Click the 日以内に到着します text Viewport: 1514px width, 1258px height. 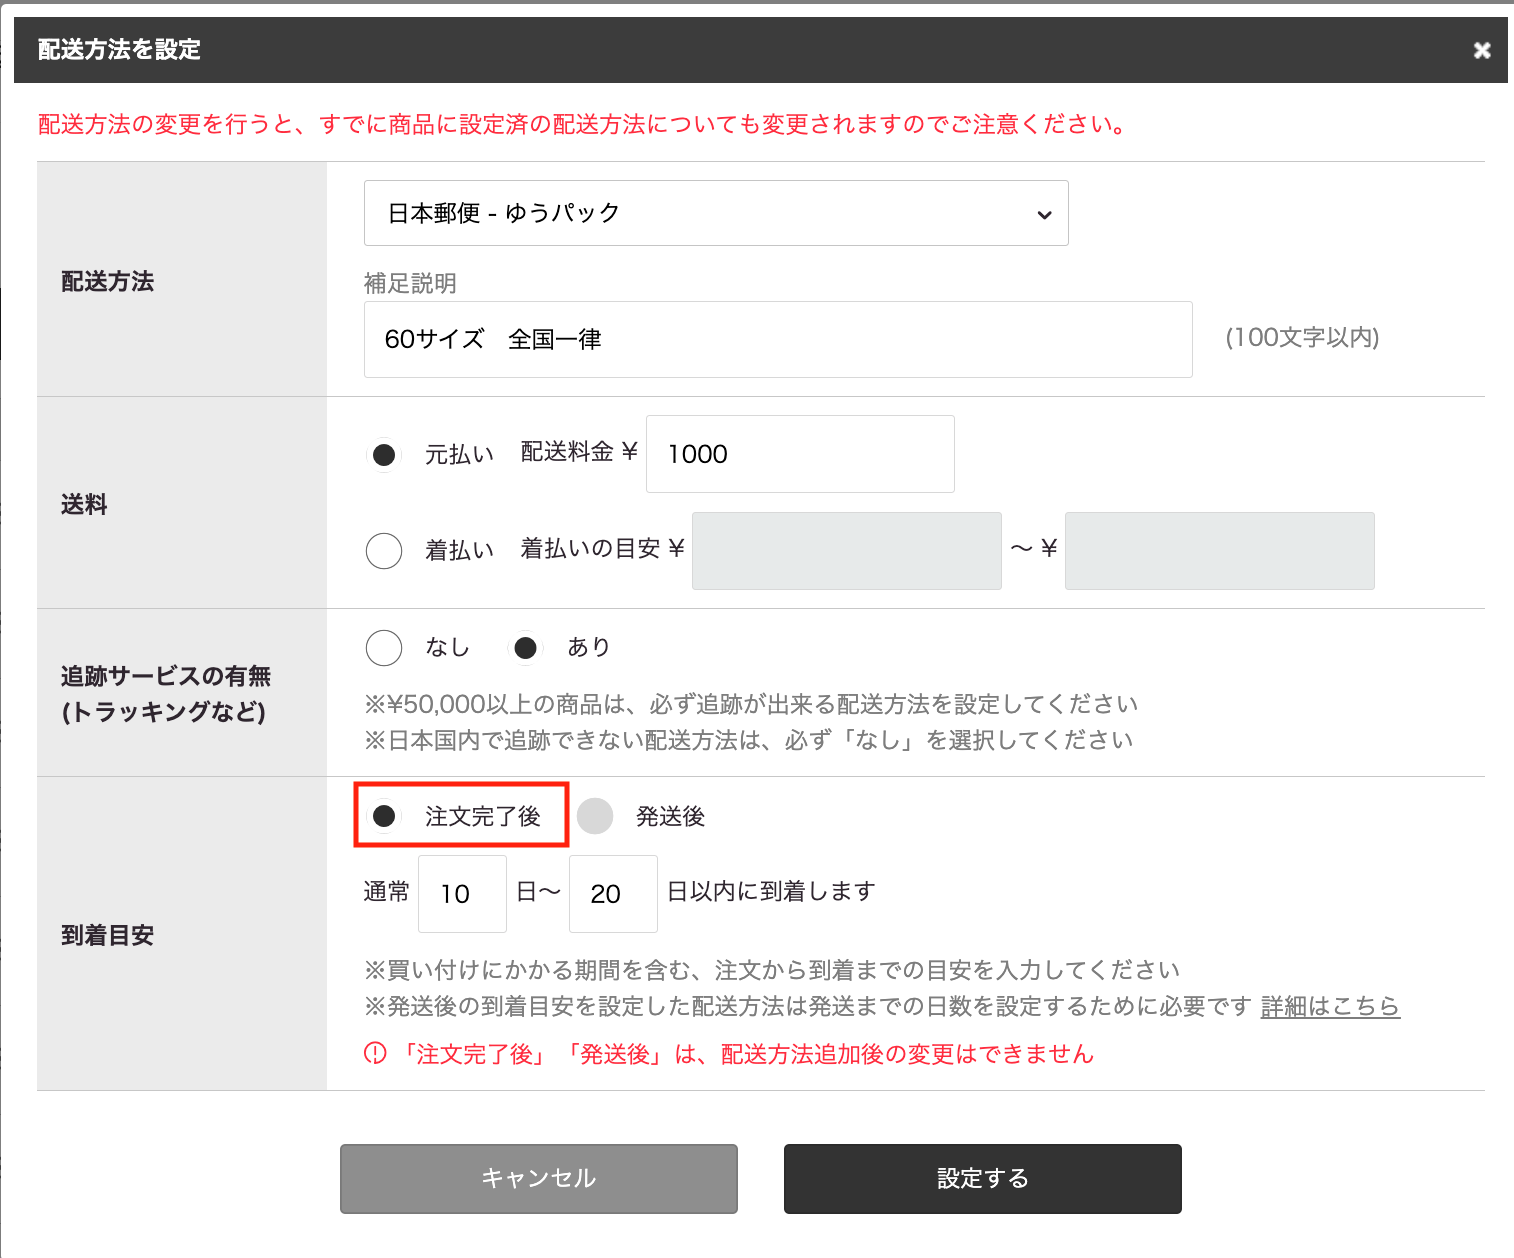point(771,891)
